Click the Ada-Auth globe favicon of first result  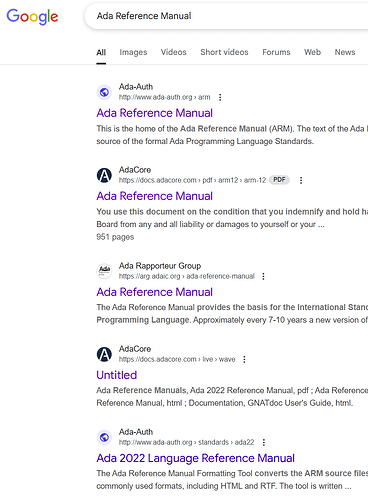click(104, 92)
